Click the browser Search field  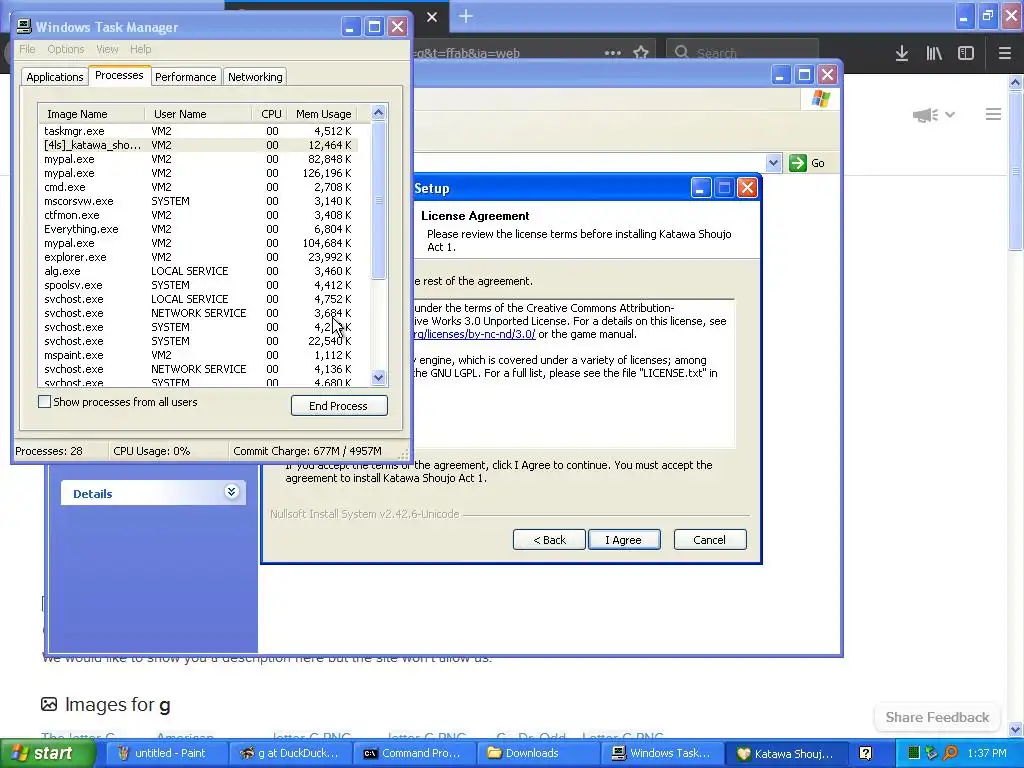tap(741, 53)
